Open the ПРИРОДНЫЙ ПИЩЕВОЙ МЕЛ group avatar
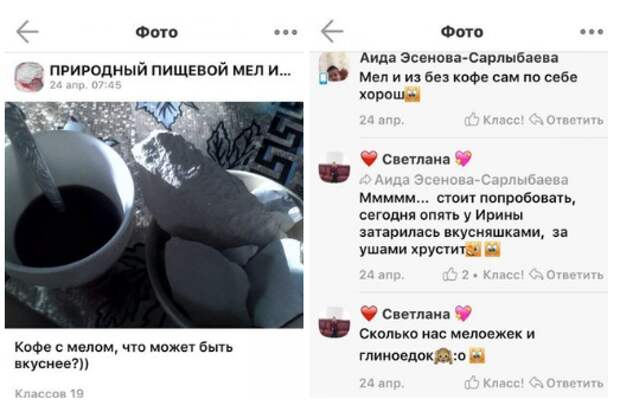Screen dimensions: 620x412 coord(29,77)
